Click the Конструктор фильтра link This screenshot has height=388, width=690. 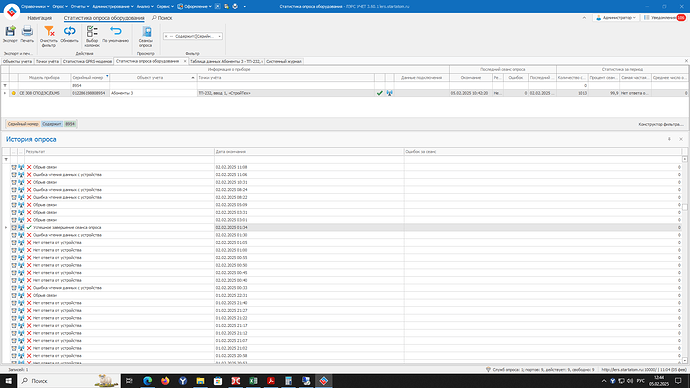[x=661, y=124]
